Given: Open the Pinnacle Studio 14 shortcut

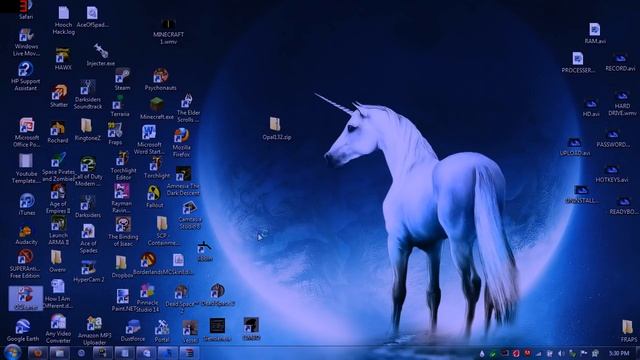Looking at the screenshot, I should [x=147, y=298].
